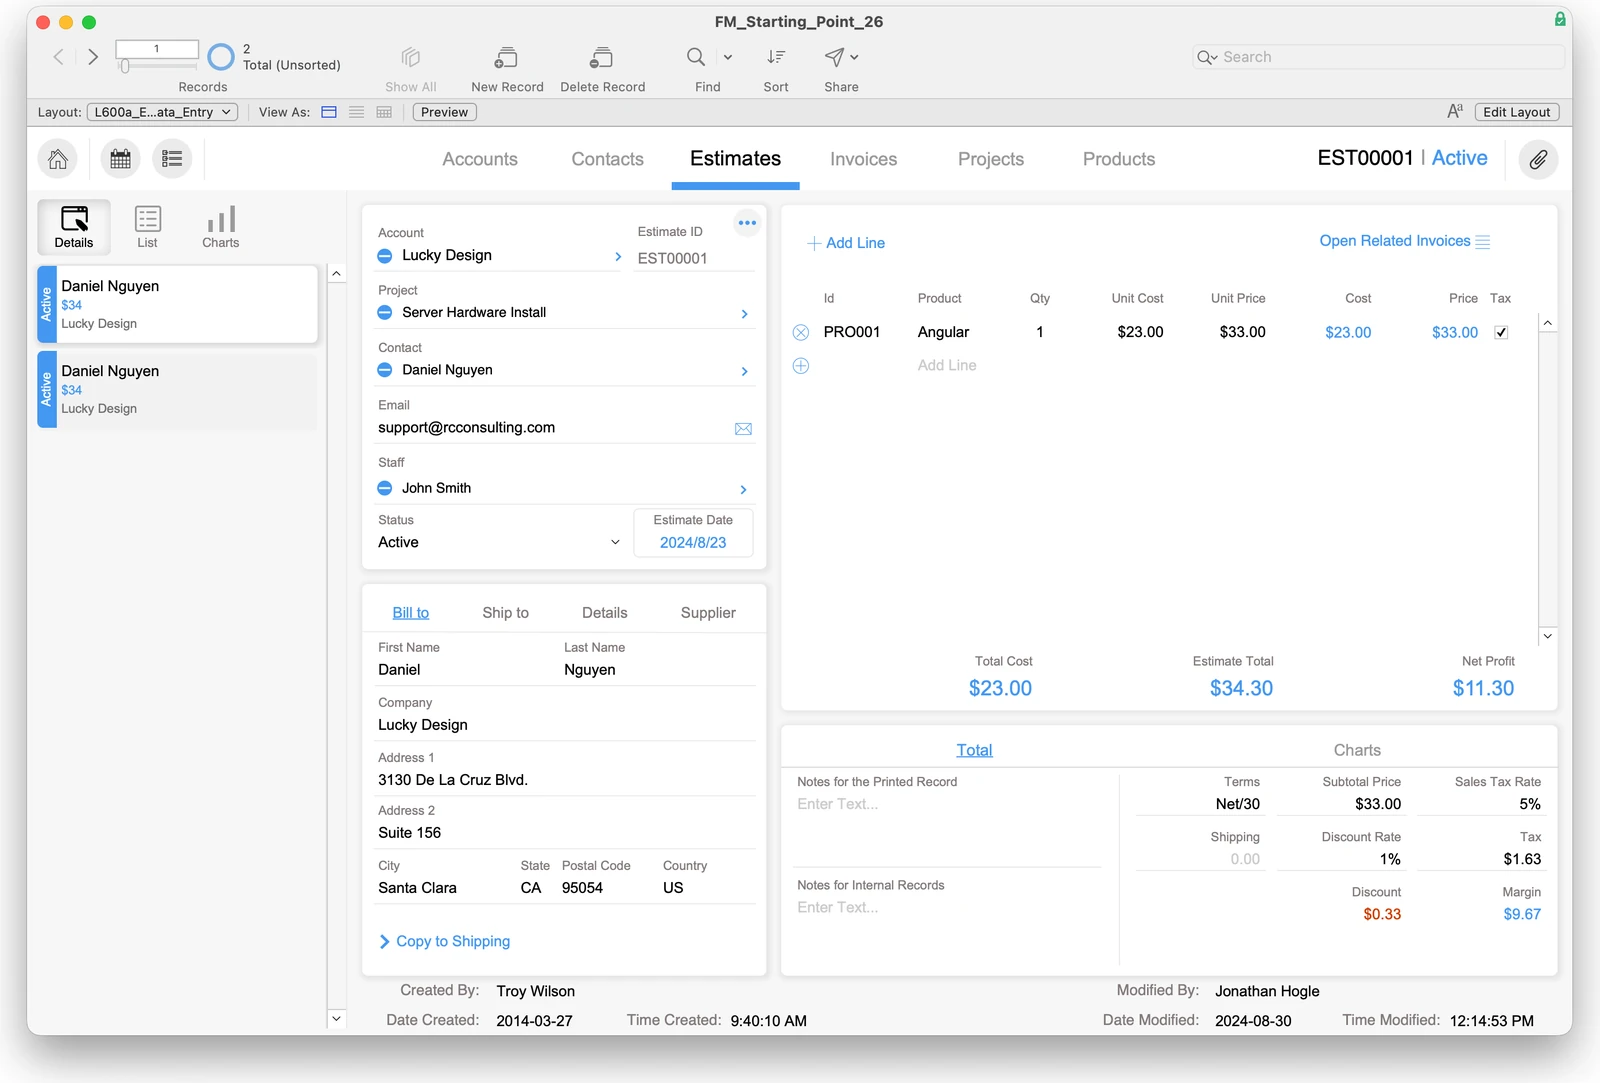The height and width of the screenshot is (1083, 1600).
Task: Click the Delete Record toolbar icon
Action: tap(602, 58)
